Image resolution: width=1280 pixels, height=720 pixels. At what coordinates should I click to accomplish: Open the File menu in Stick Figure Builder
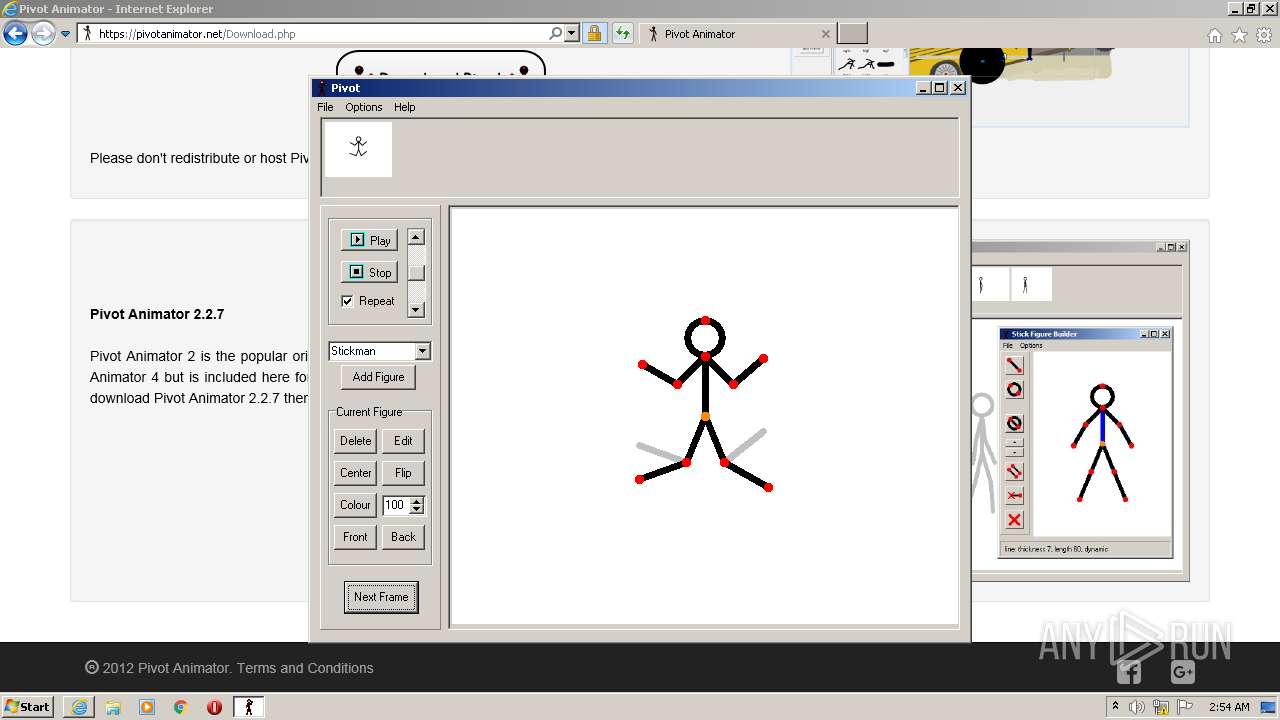point(1008,346)
